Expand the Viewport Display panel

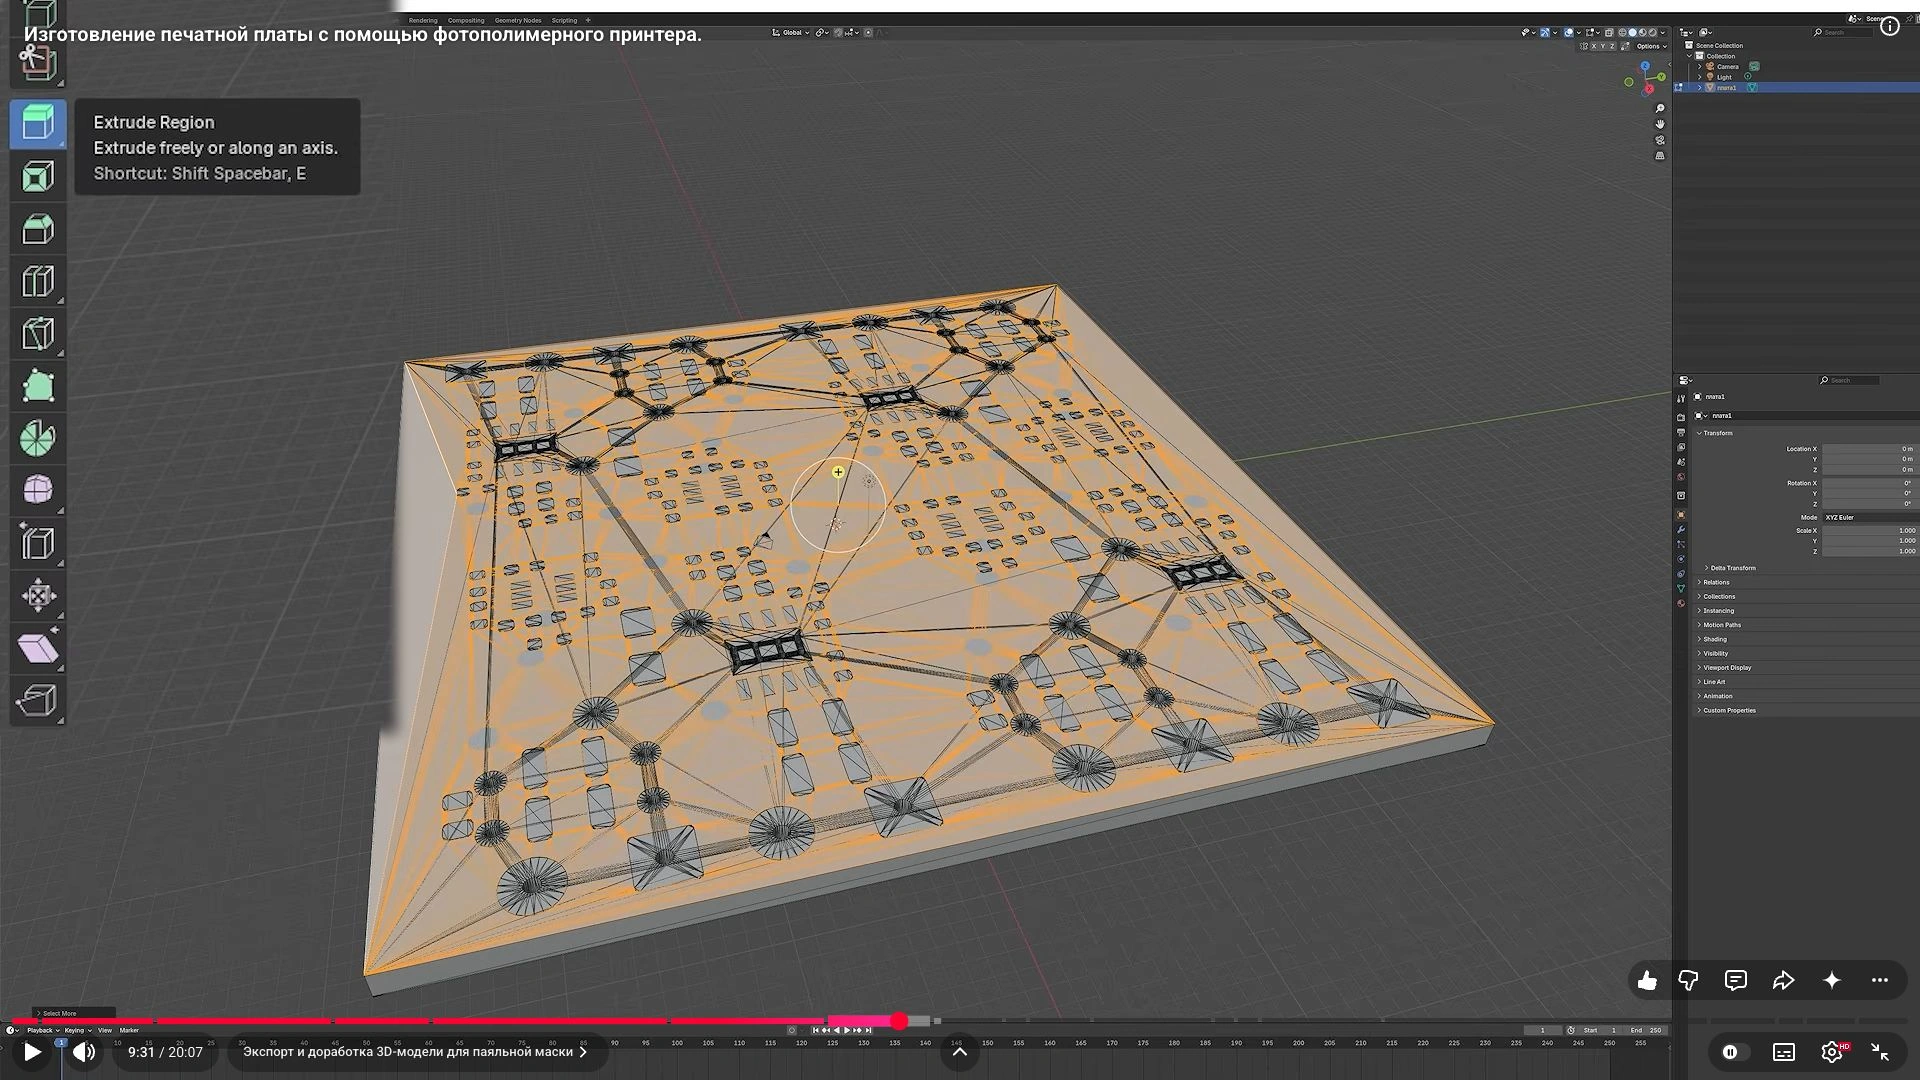click(x=1727, y=668)
